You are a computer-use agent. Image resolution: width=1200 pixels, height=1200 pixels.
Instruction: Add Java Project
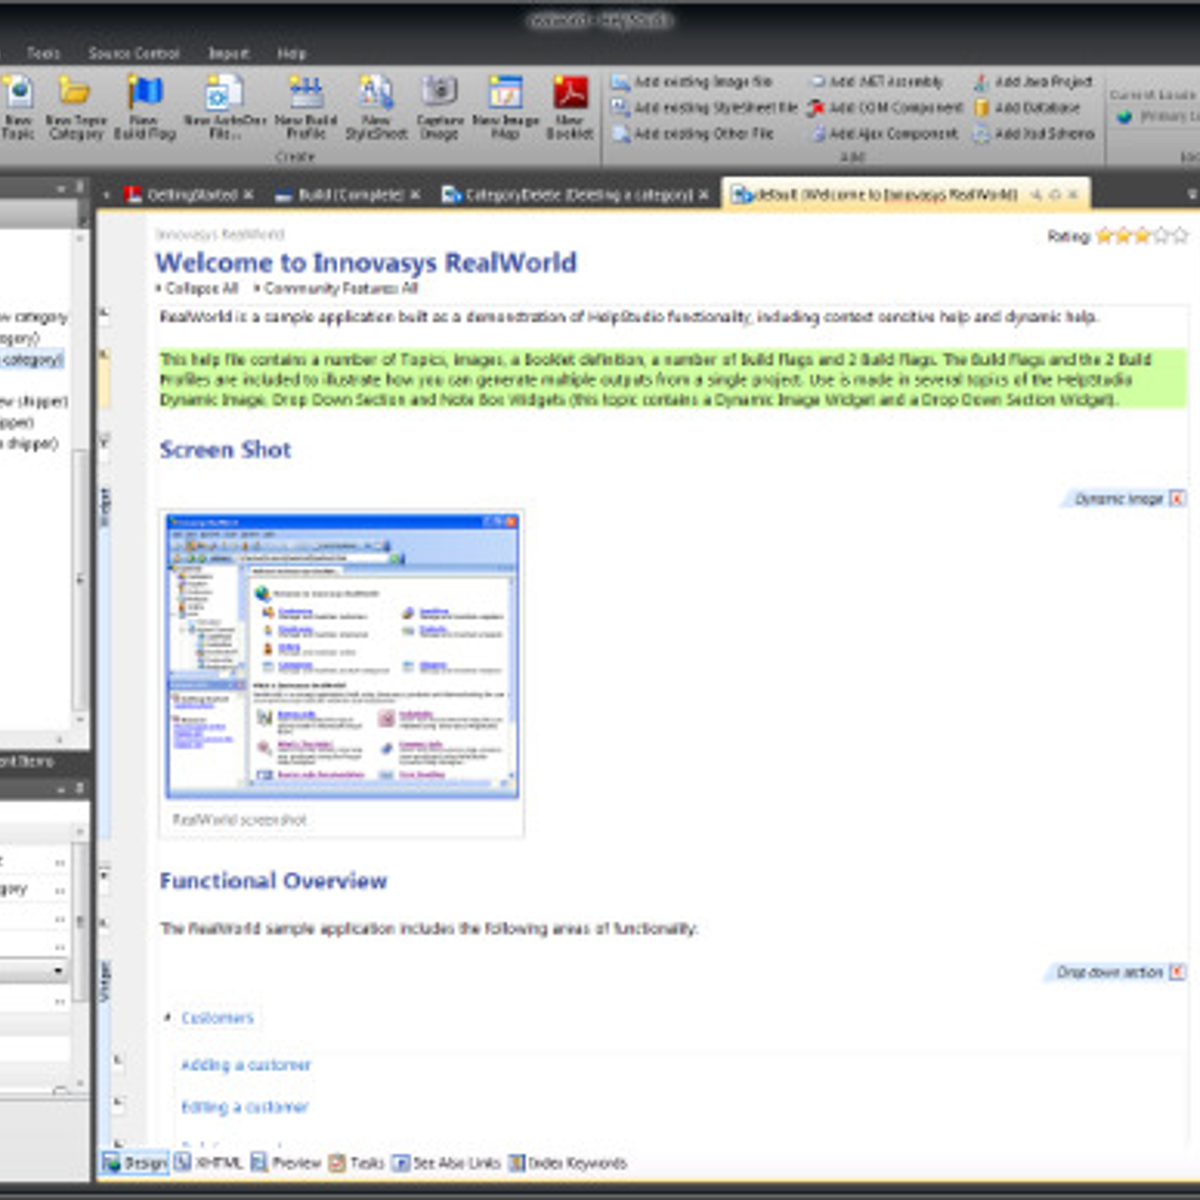tap(1034, 81)
